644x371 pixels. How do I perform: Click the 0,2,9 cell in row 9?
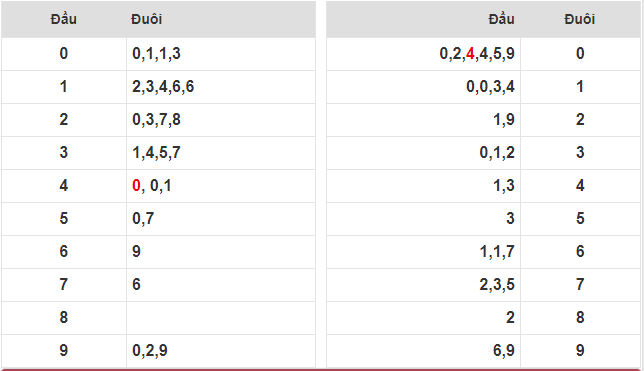pos(221,351)
